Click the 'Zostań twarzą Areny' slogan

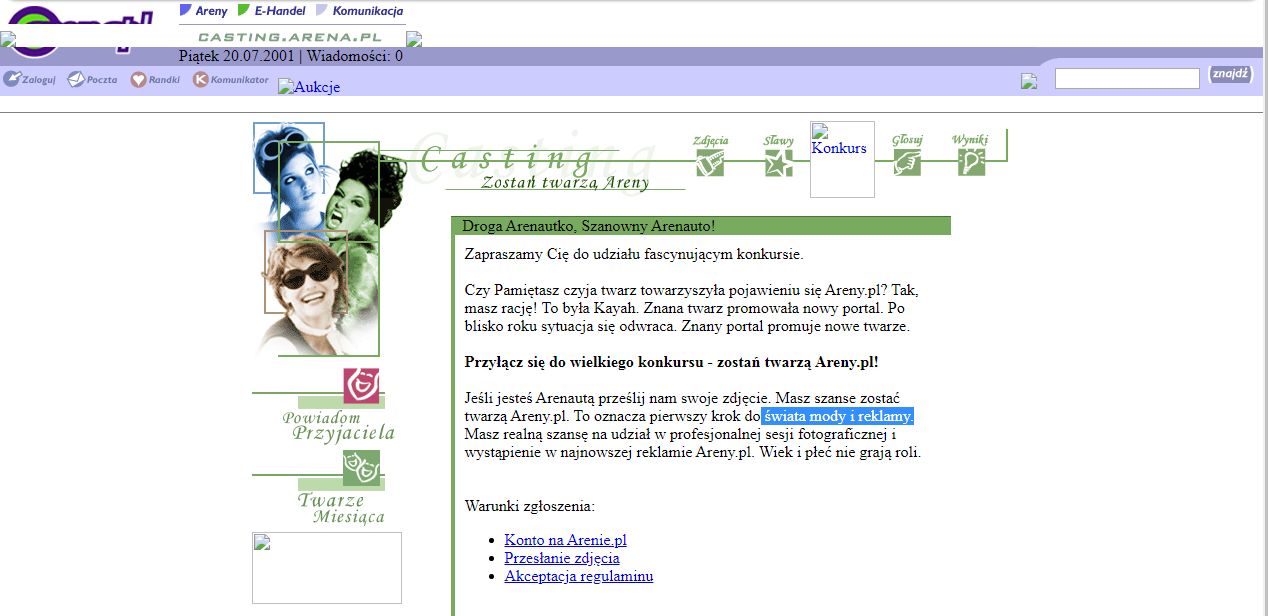tap(565, 182)
